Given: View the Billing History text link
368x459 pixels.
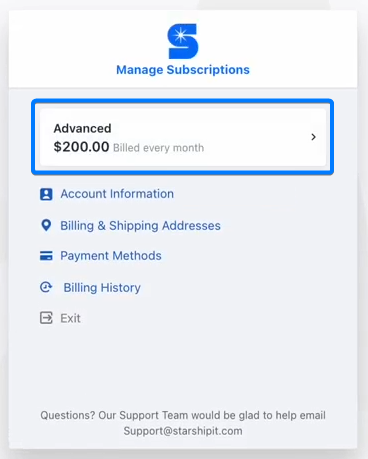Looking at the screenshot, I should (102, 287).
